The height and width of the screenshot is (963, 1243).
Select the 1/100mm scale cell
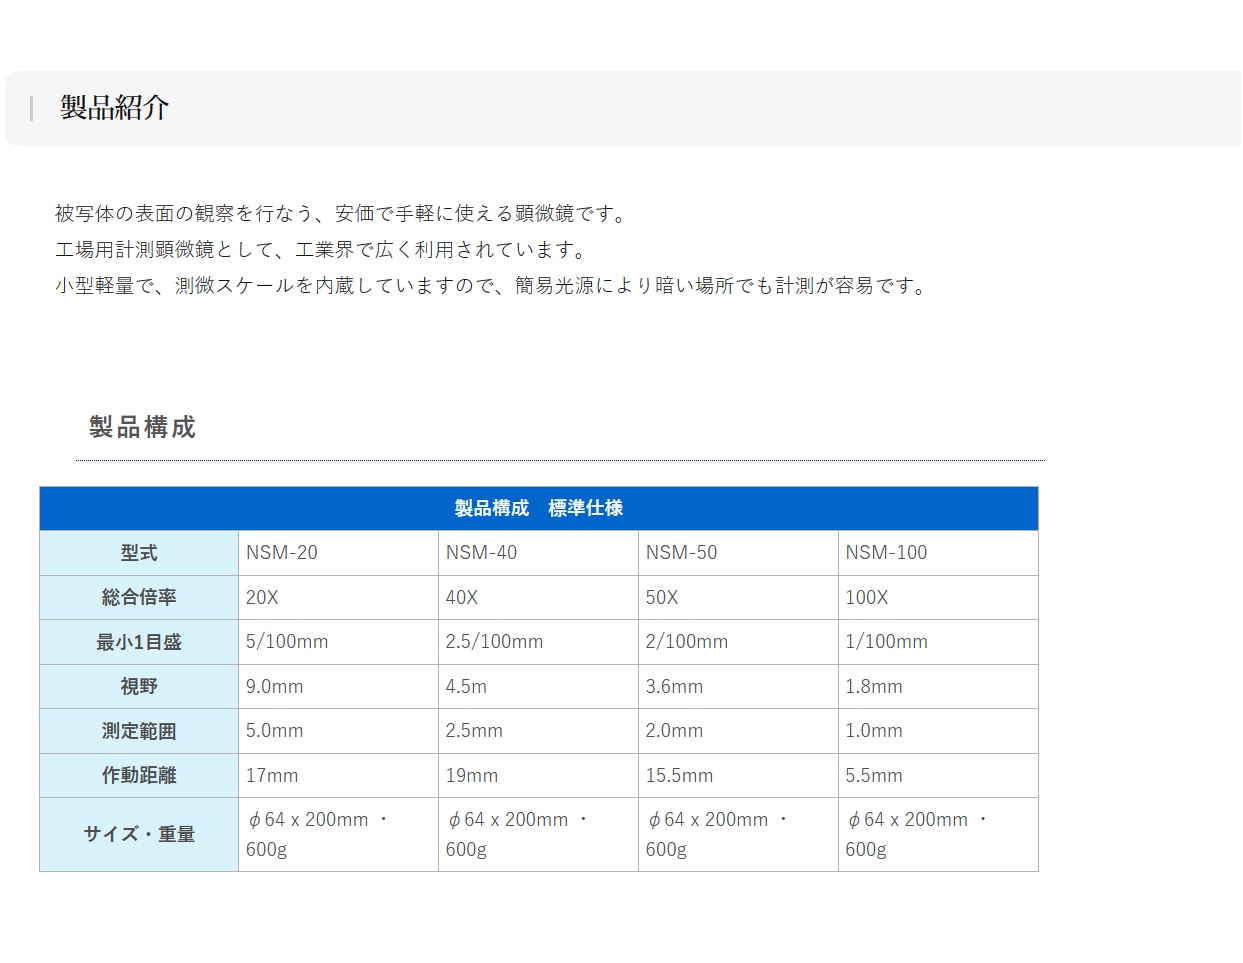click(938, 642)
